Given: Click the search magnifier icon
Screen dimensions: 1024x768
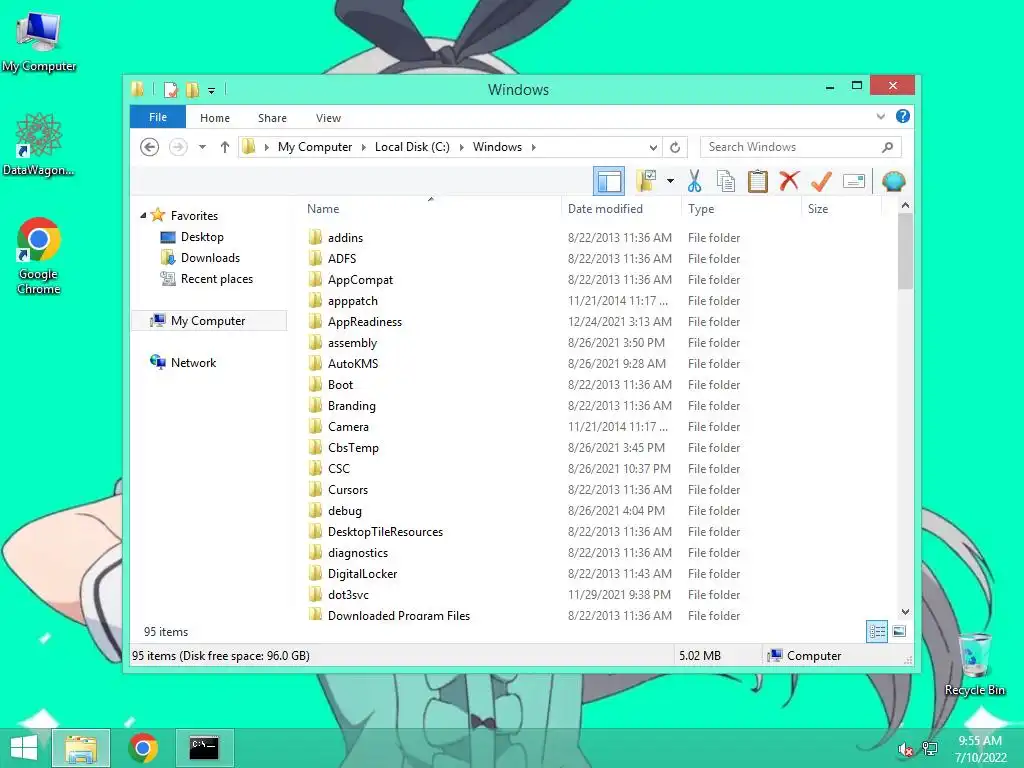Looking at the screenshot, I should click(x=888, y=147).
